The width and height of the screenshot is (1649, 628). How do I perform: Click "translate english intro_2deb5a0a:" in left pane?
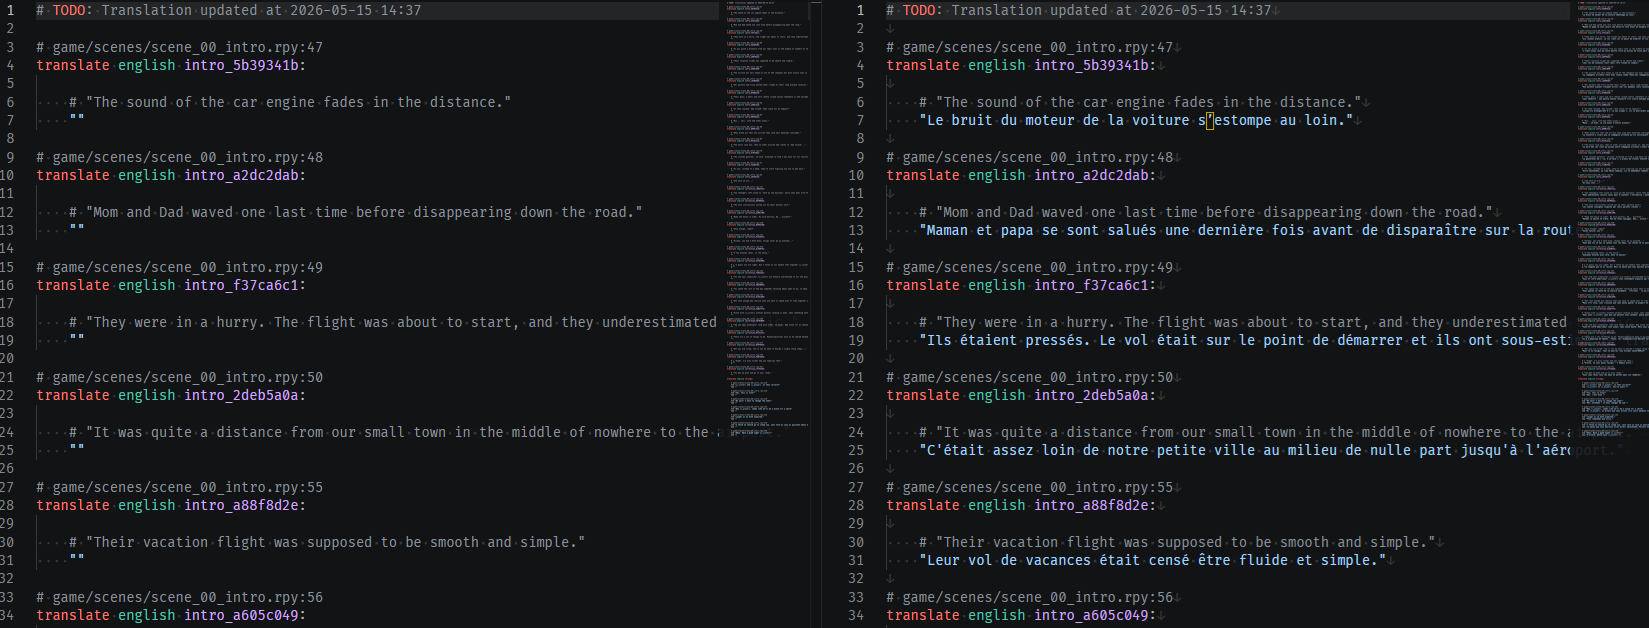pyautogui.click(x=171, y=395)
